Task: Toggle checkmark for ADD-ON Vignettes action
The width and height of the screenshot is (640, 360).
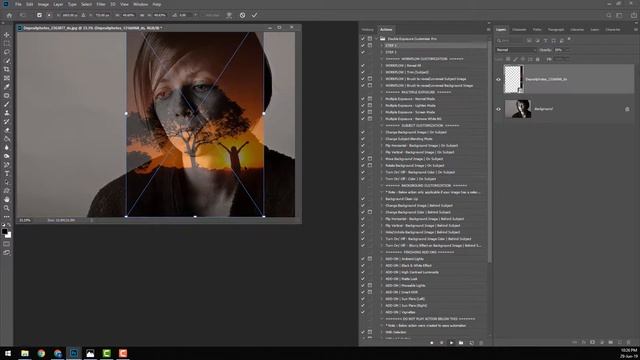Action: tap(363, 312)
